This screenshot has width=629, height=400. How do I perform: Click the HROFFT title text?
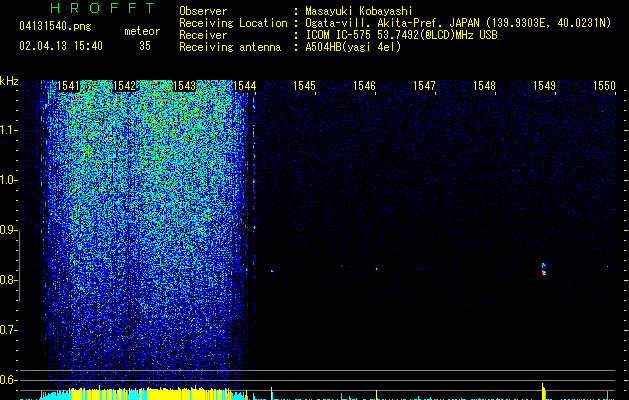click(102, 8)
